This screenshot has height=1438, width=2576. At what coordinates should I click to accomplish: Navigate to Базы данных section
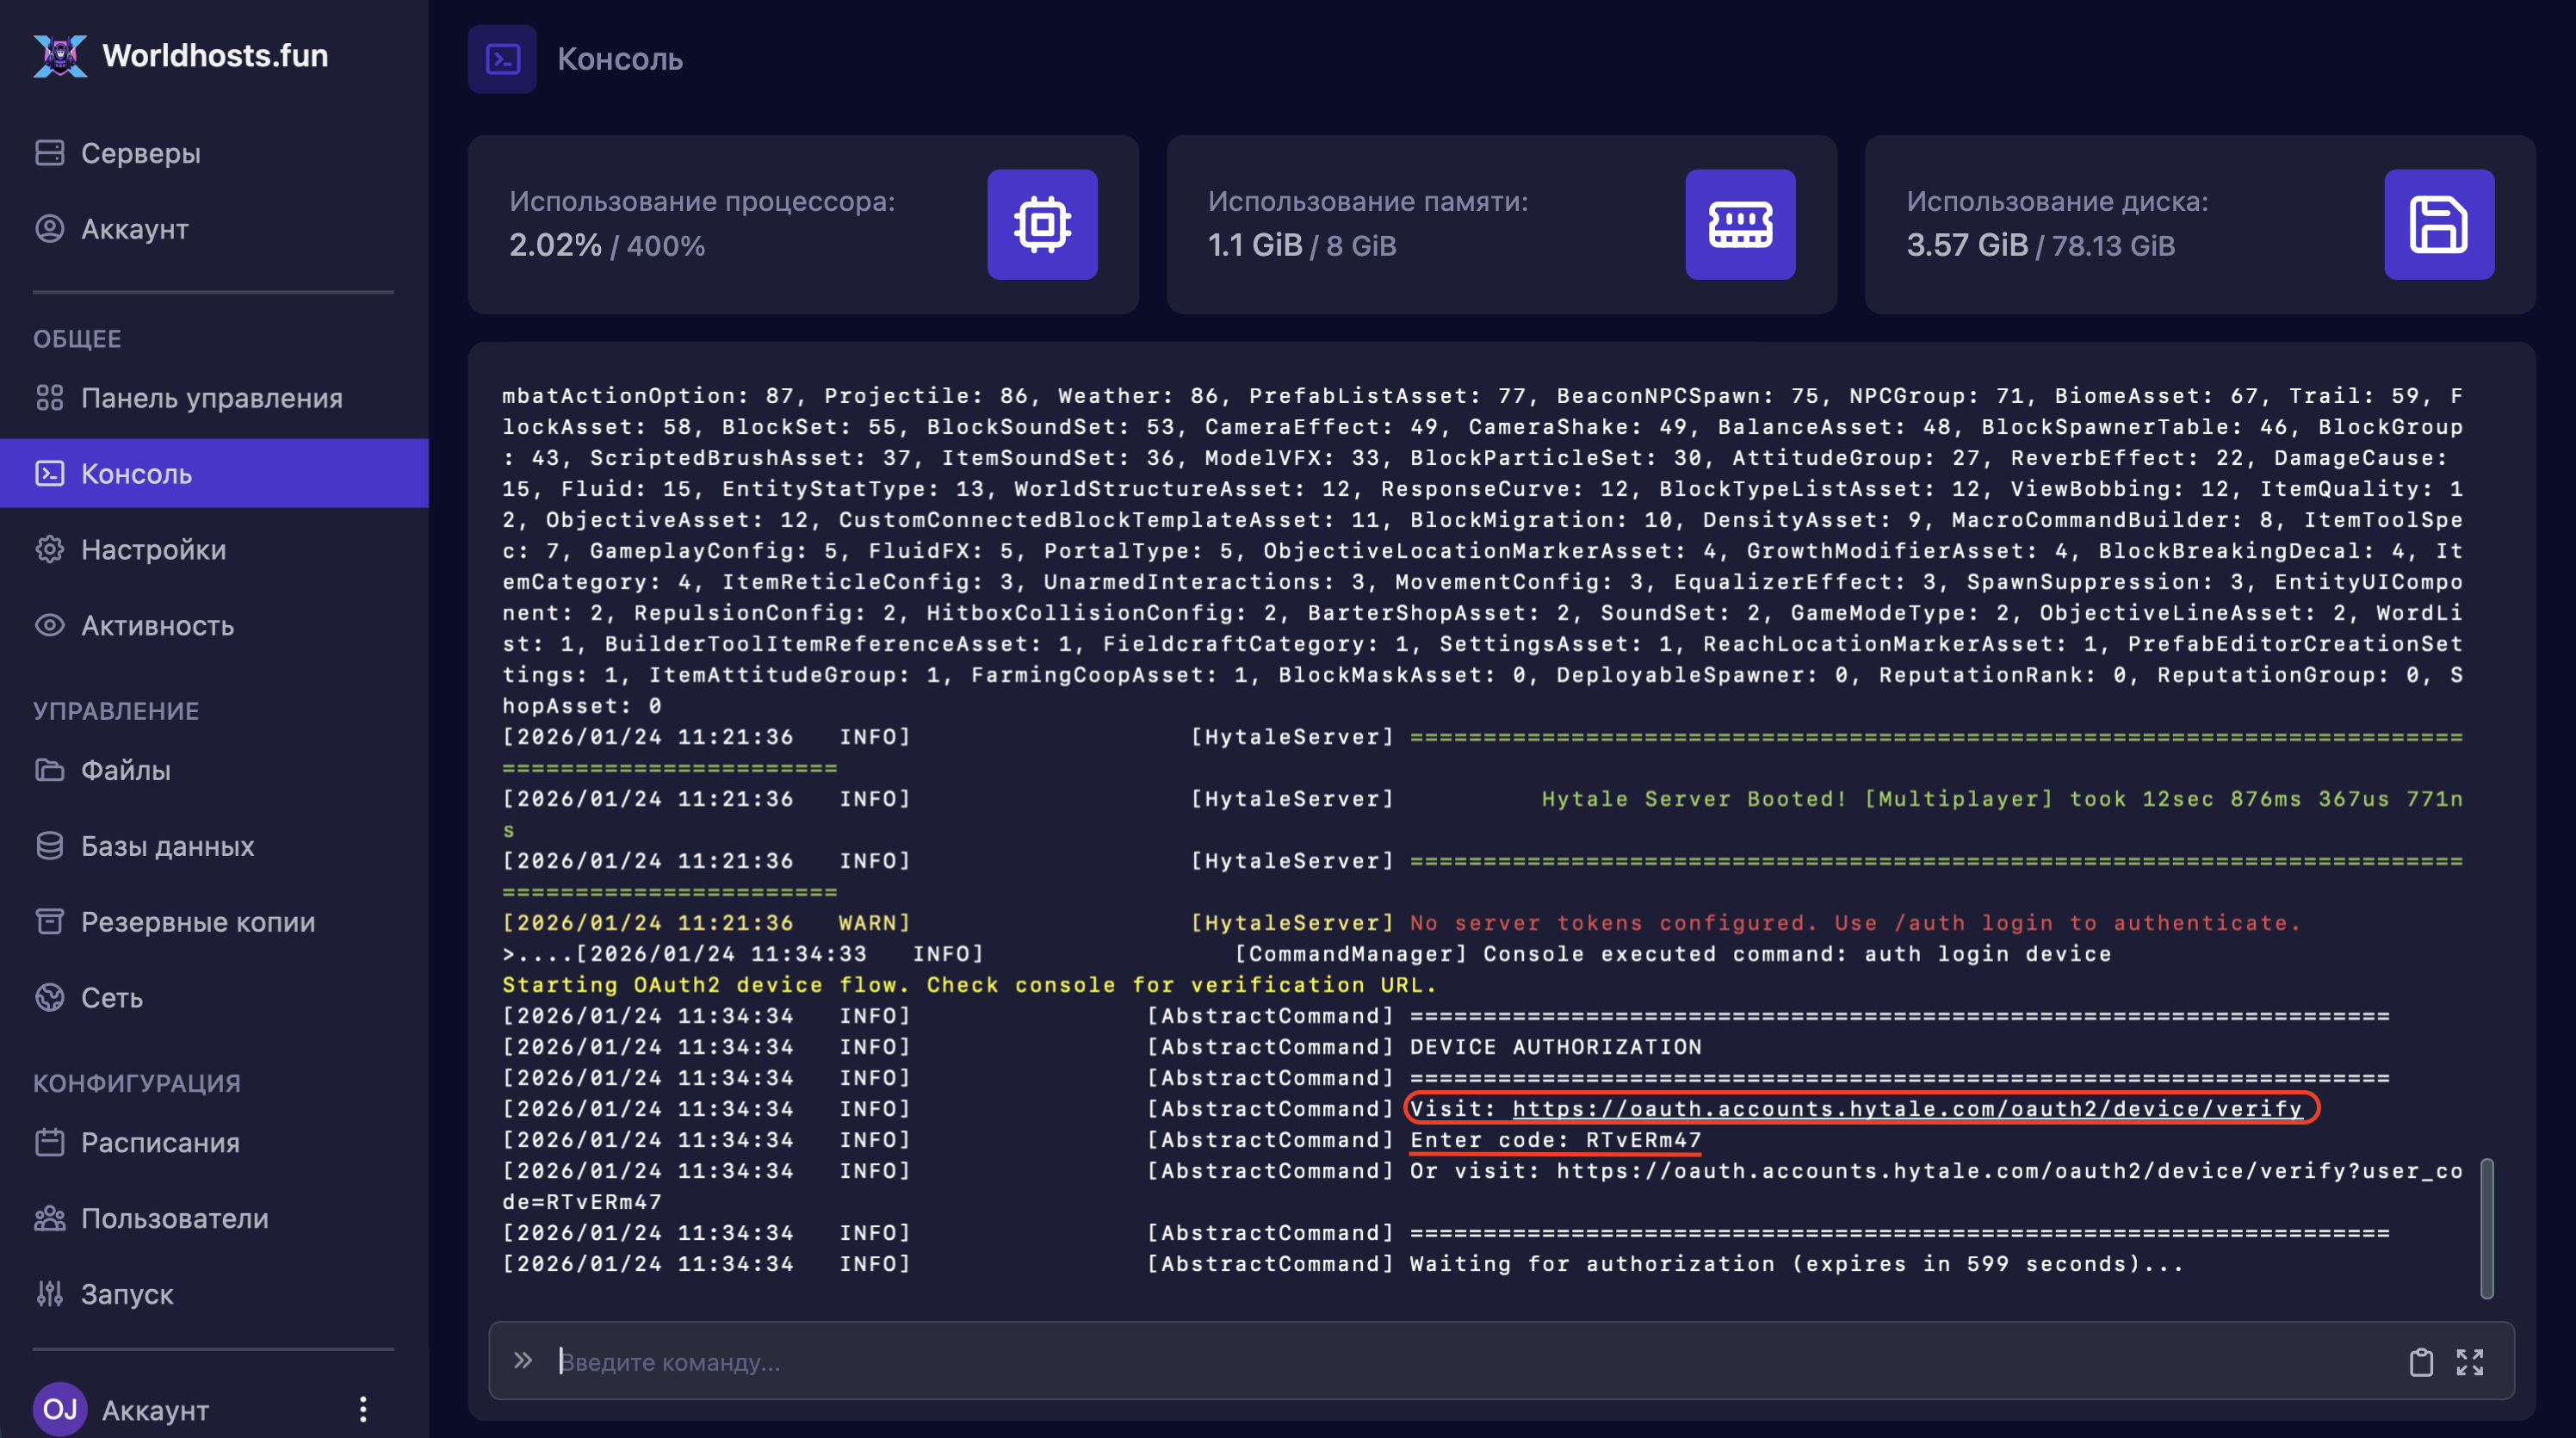pyautogui.click(x=167, y=846)
